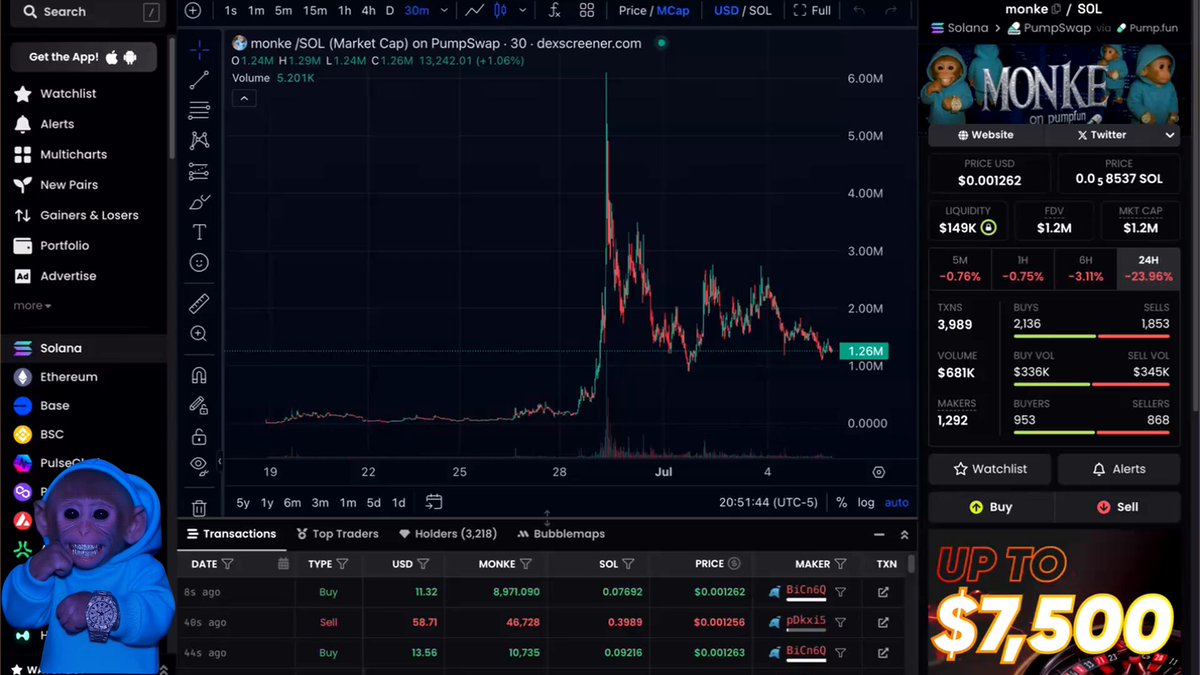1200x675 pixels.
Task: Filter transactions by USD amount
Action: click(x=423, y=564)
